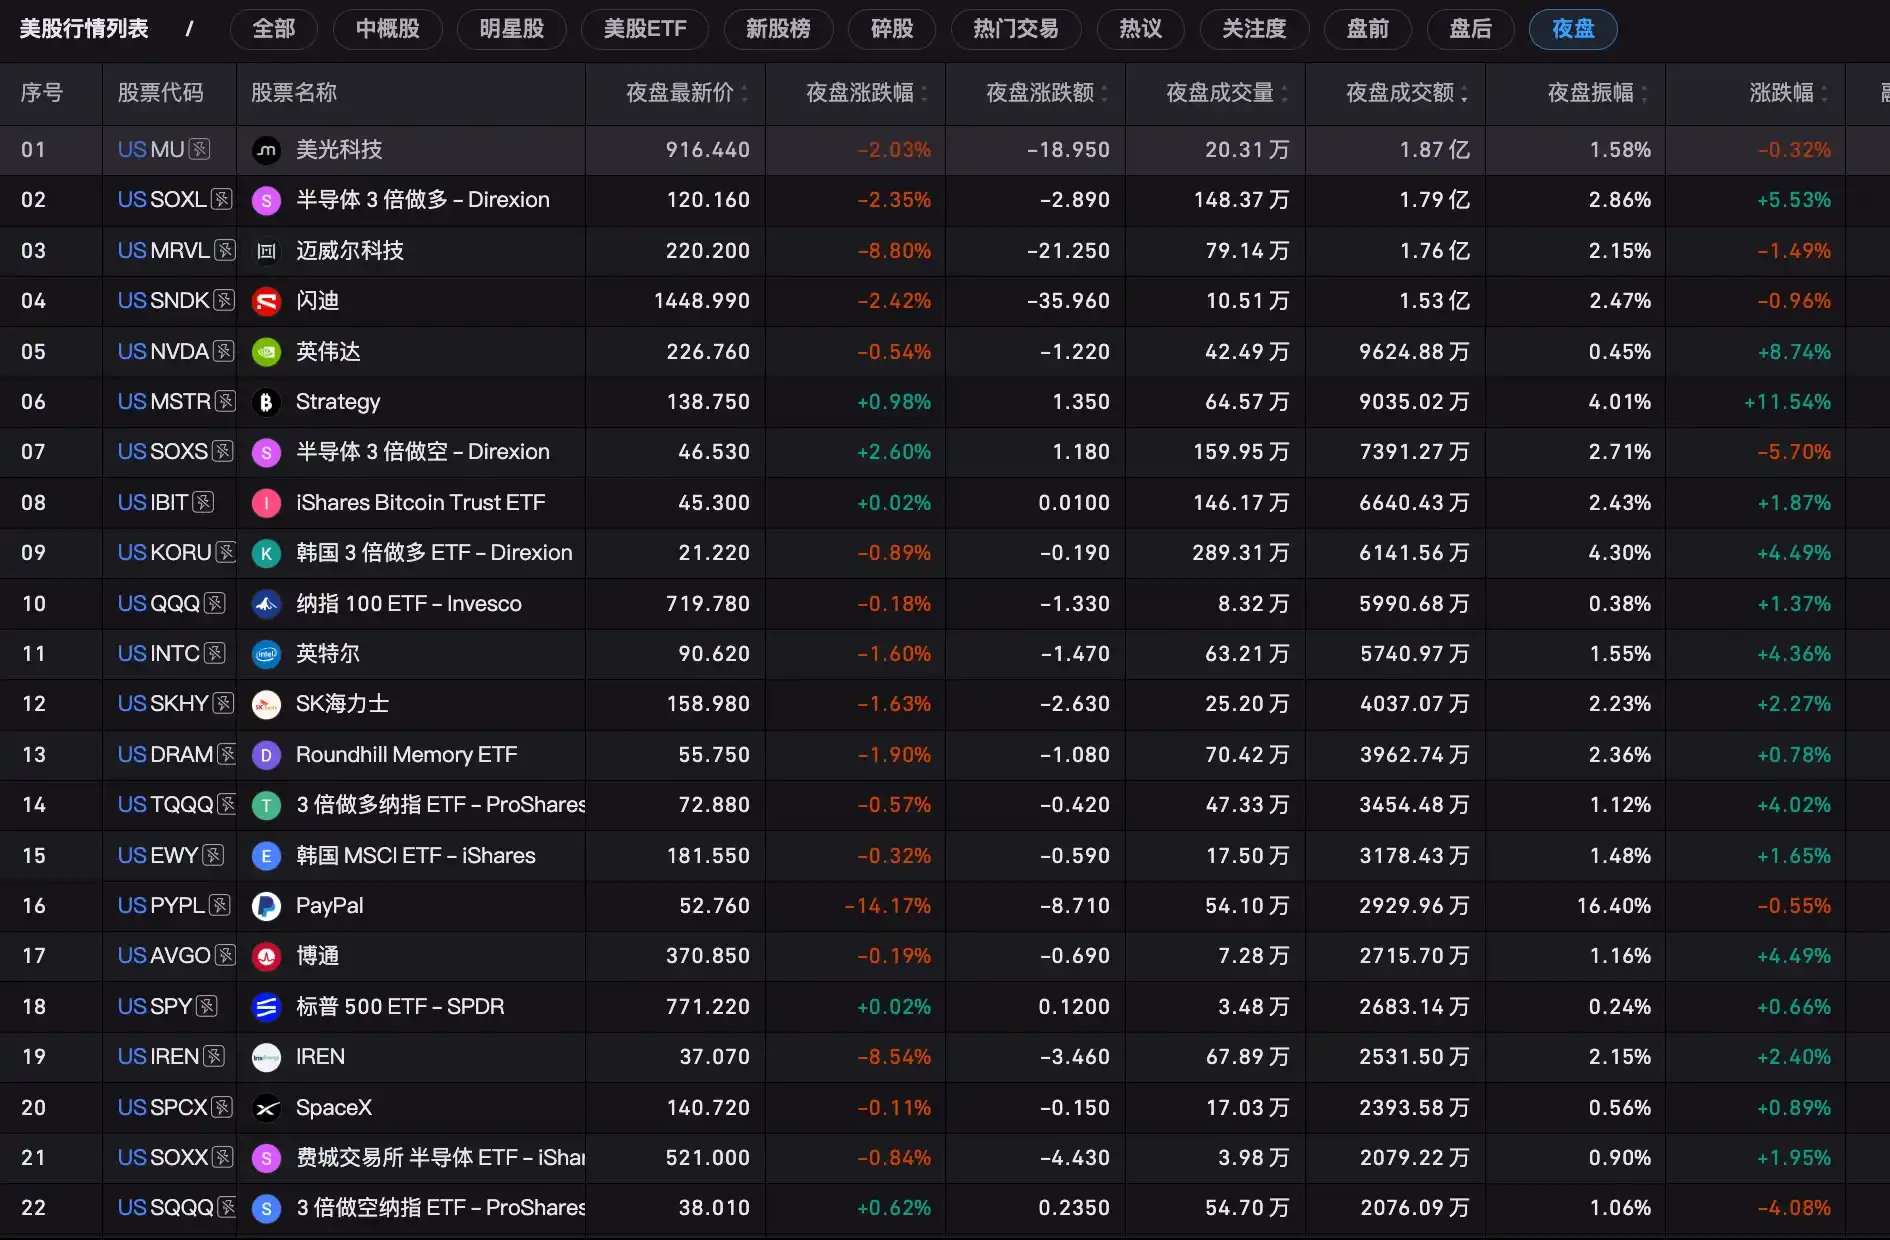Screen dimensions: 1890x1240
Task: Click the TQQQ green T logo icon
Action: pos(266,805)
